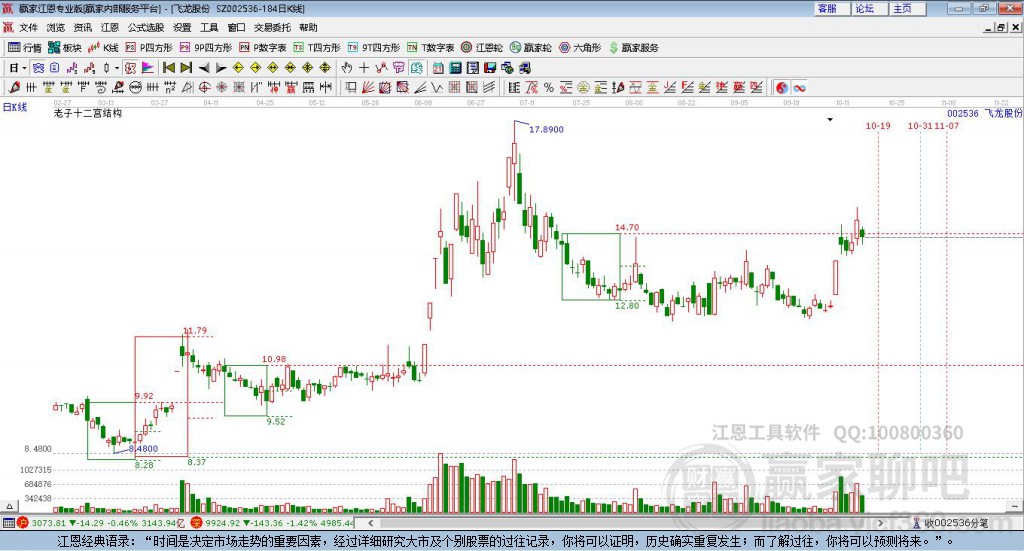Viewport: 1024px width, 551px height.
Task: Open the T四方形 tool
Action: [x=317, y=48]
